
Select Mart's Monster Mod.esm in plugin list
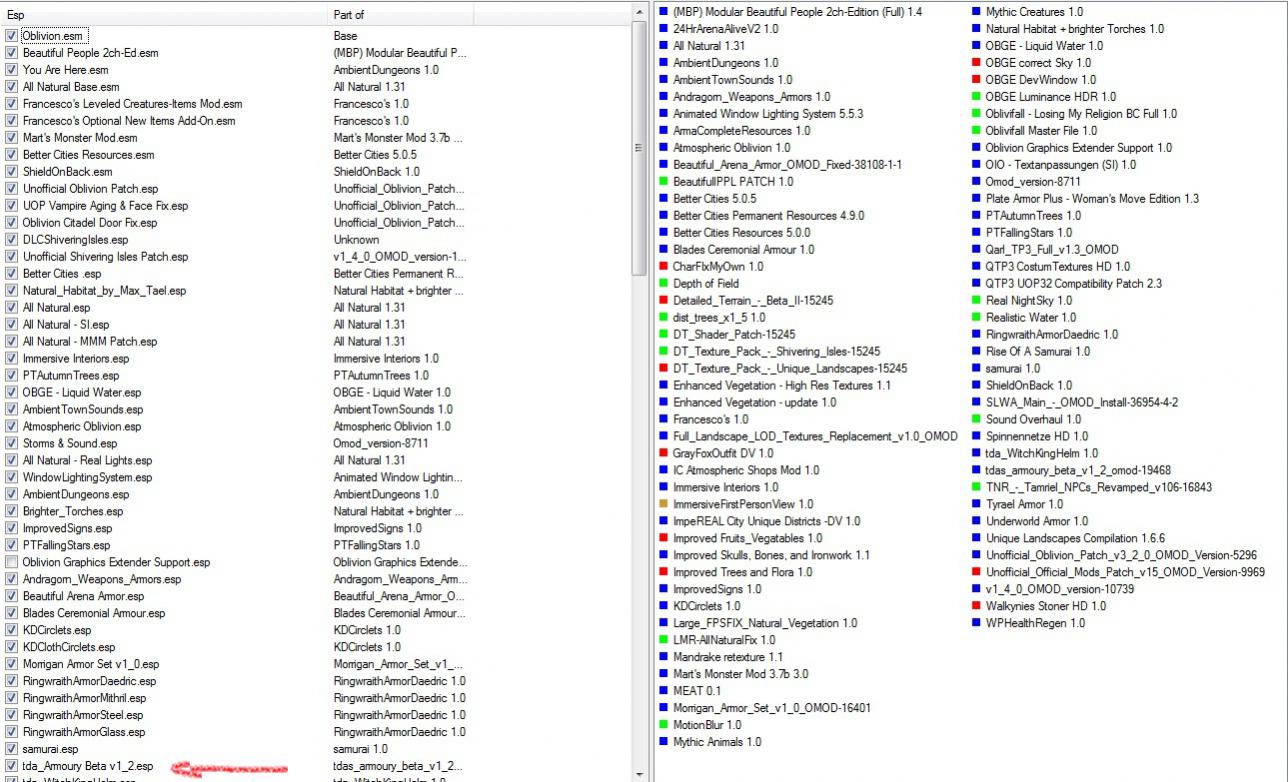(80, 138)
